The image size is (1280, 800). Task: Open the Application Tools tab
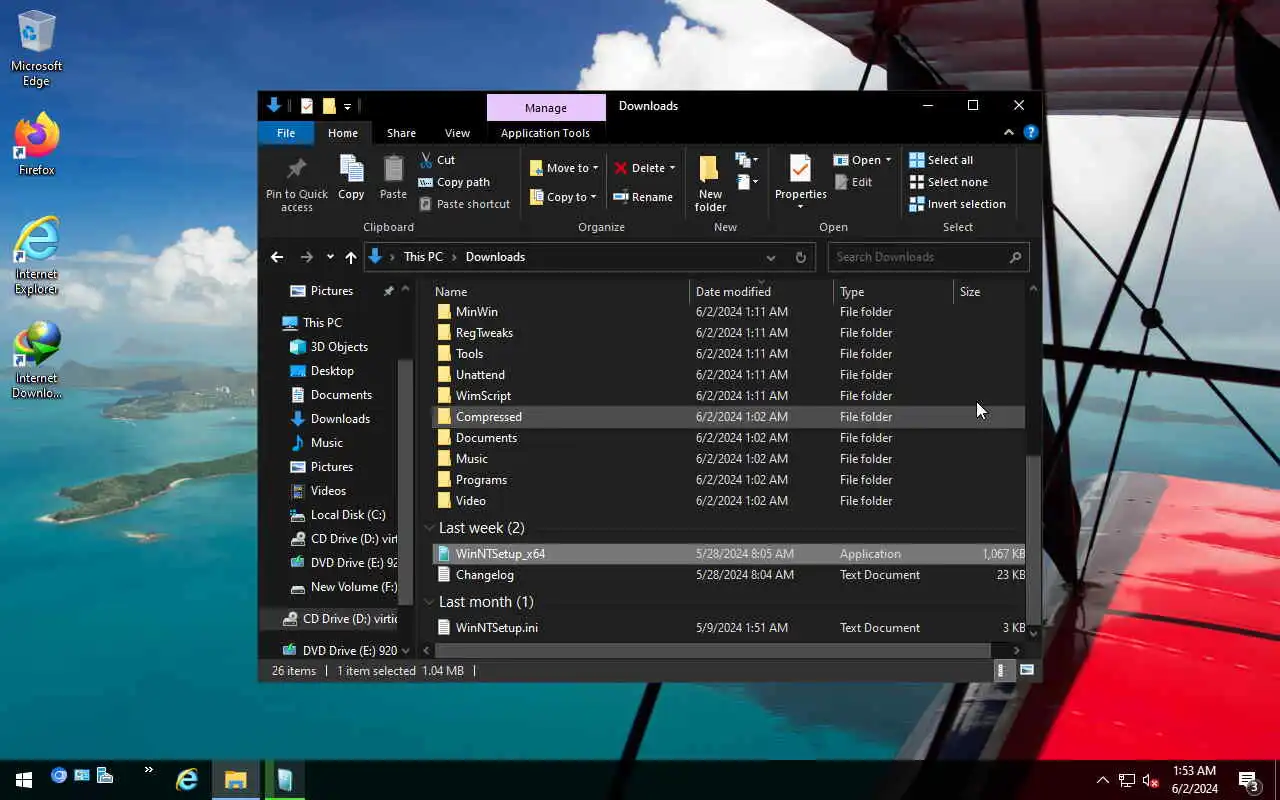(x=545, y=133)
